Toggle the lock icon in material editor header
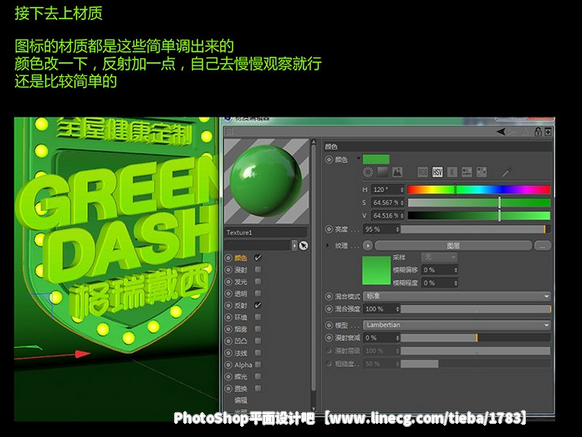 point(537,132)
